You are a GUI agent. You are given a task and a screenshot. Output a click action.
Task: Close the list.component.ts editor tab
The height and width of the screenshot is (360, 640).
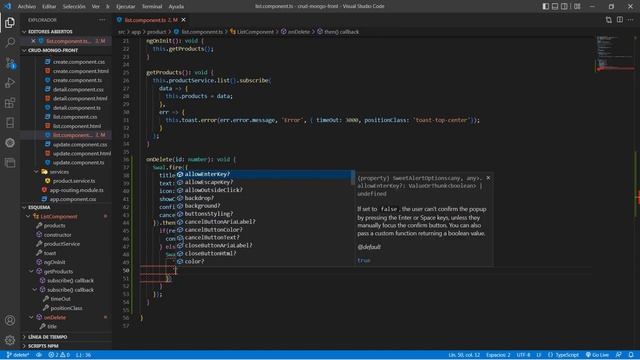184,20
